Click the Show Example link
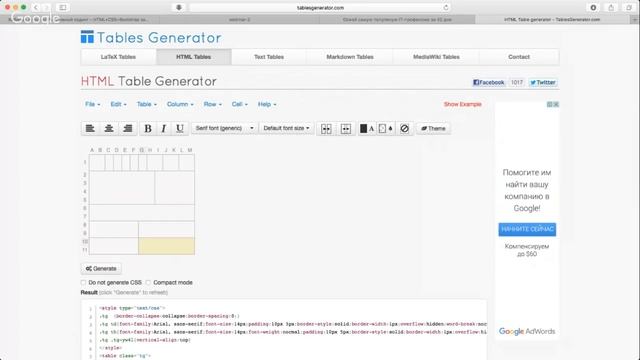 point(462,104)
